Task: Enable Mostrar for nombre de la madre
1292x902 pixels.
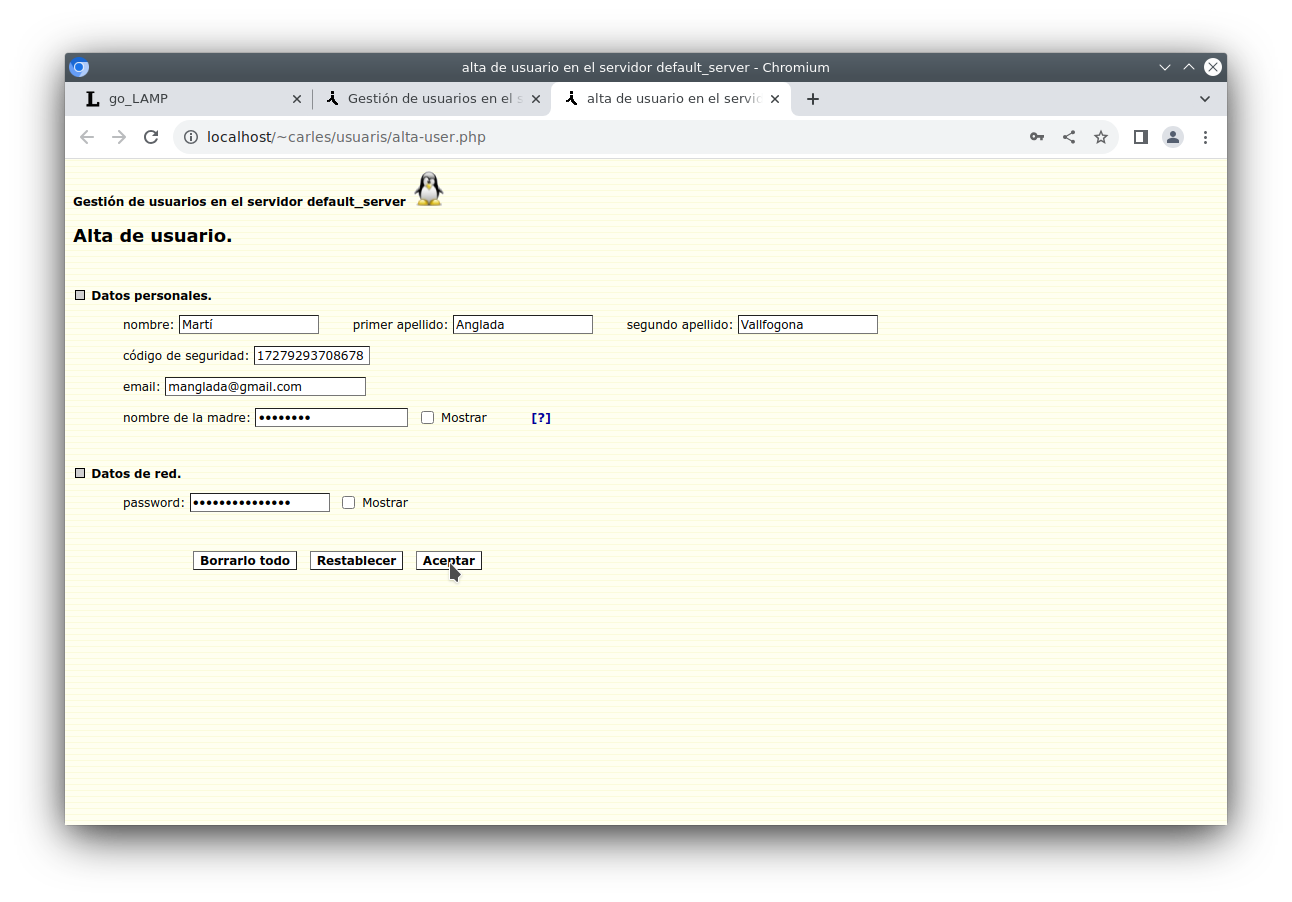Action: point(428,418)
